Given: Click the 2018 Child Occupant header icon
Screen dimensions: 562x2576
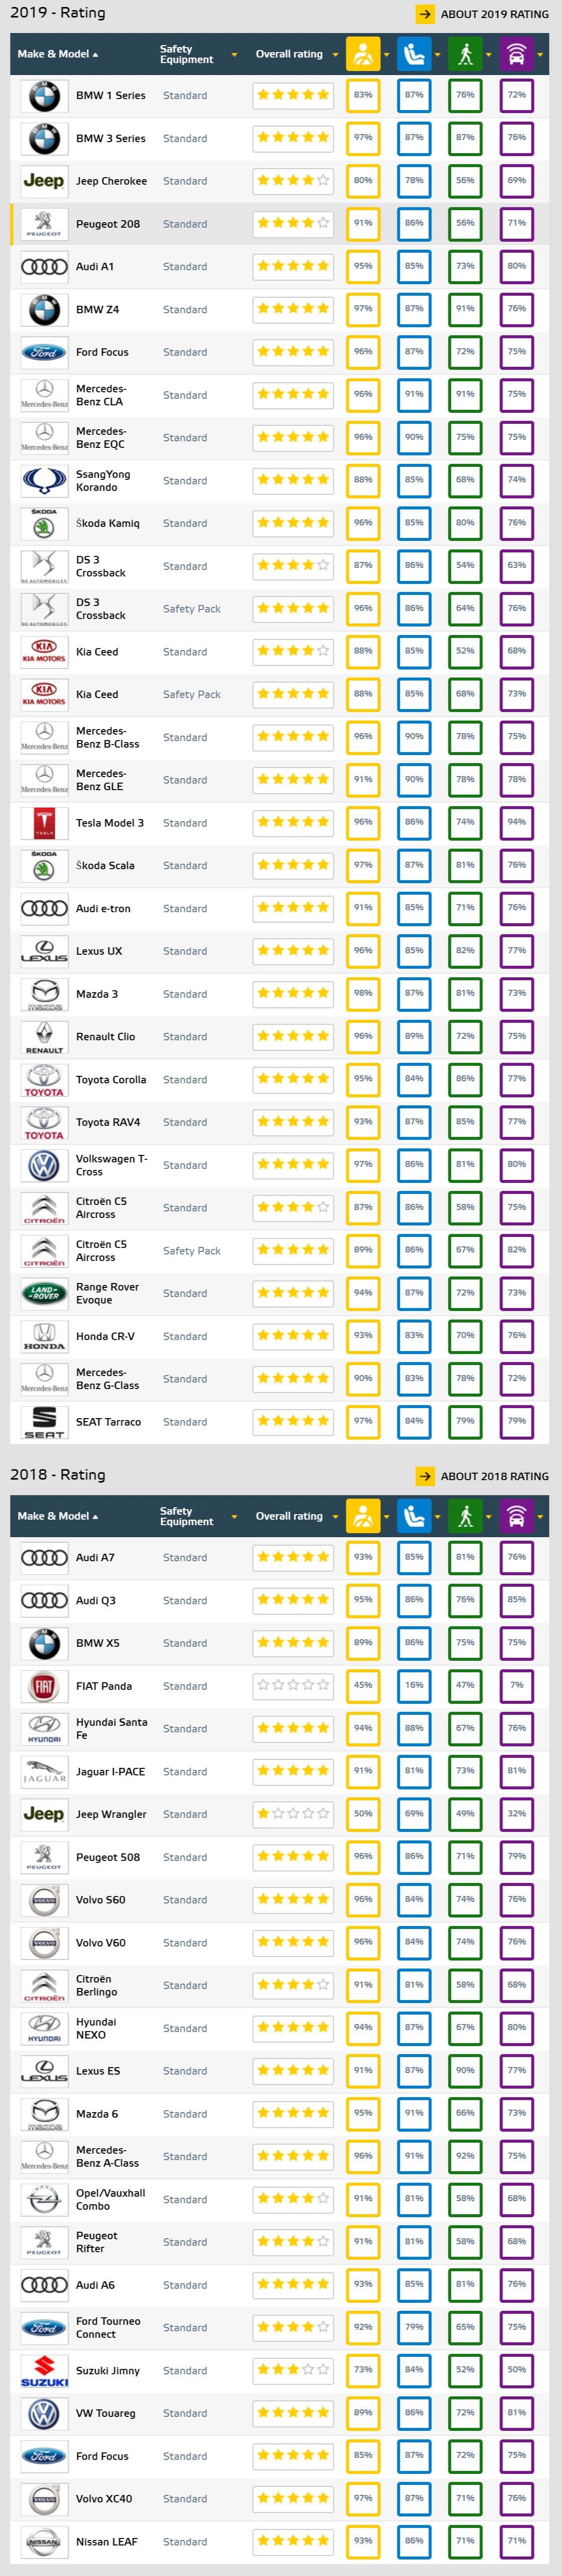Looking at the screenshot, I should point(414,1516).
